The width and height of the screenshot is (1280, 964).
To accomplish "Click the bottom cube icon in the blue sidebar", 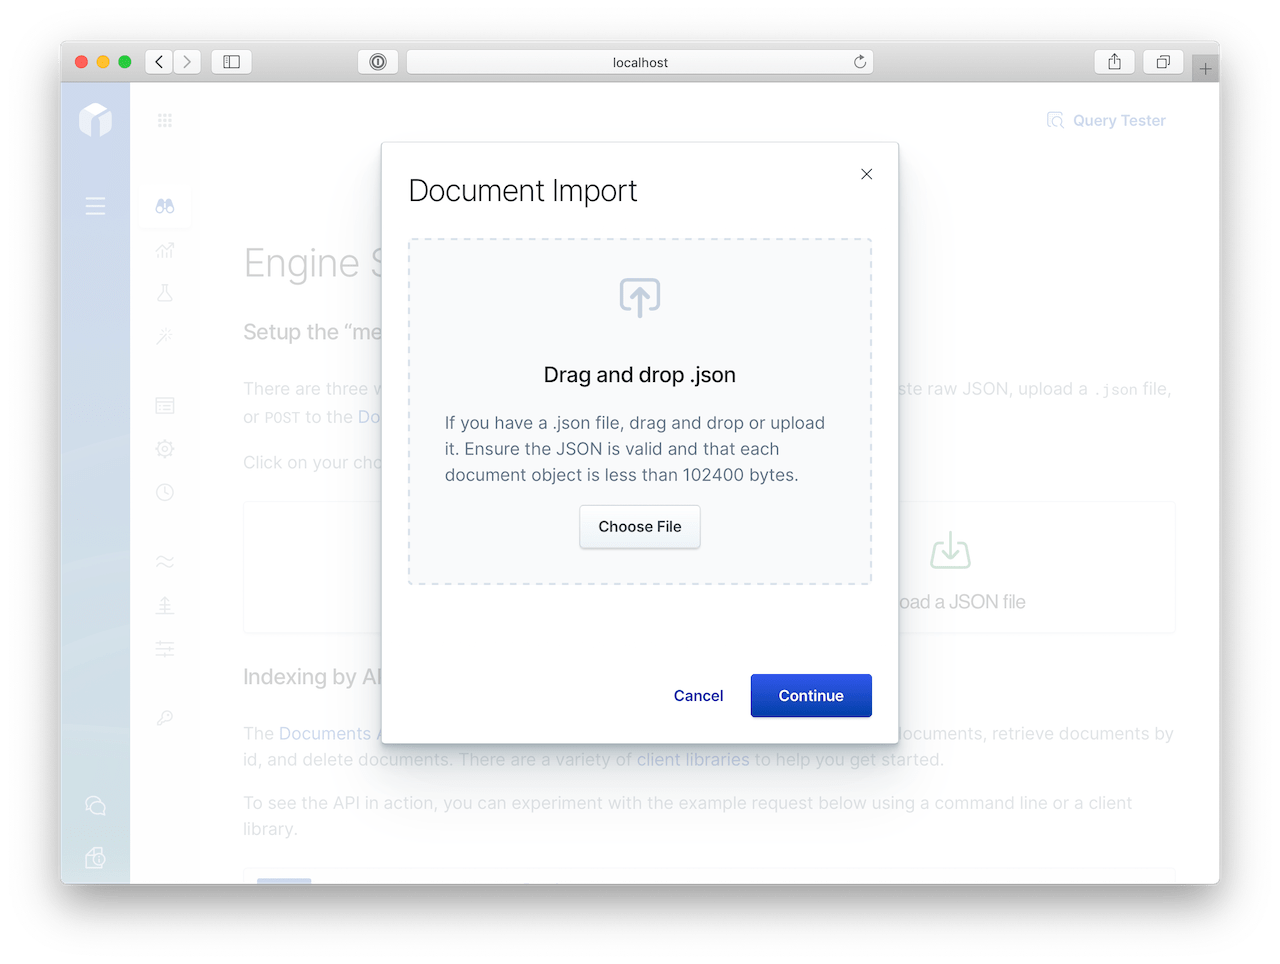I will click(x=96, y=858).
